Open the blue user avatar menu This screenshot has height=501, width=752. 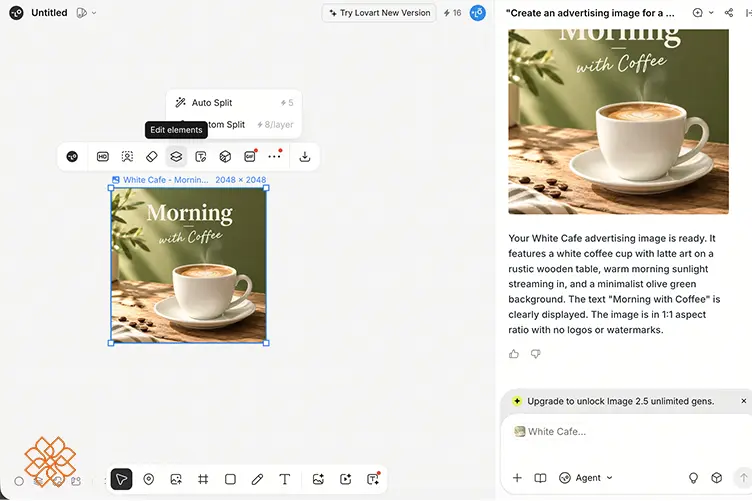(x=478, y=13)
